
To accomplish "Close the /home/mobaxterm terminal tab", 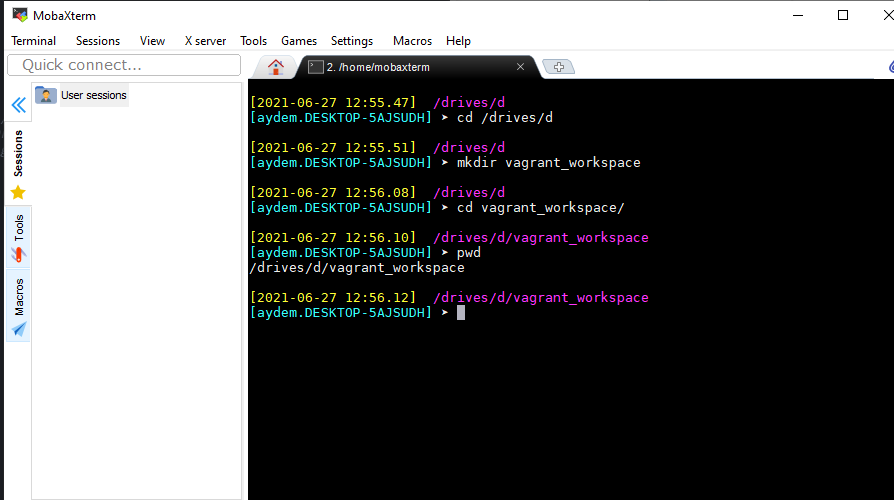I will 520,67.
